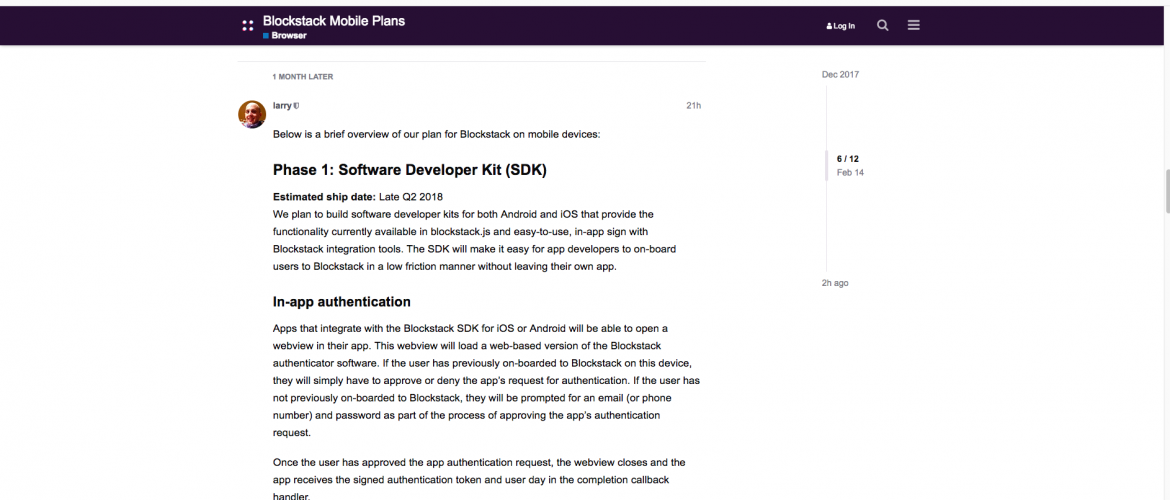Click the In-app authentication heading

(341, 302)
